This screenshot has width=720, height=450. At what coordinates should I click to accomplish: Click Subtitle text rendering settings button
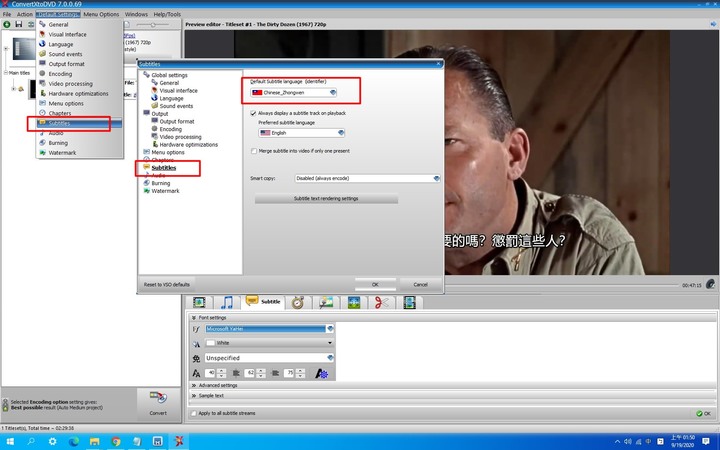326,199
